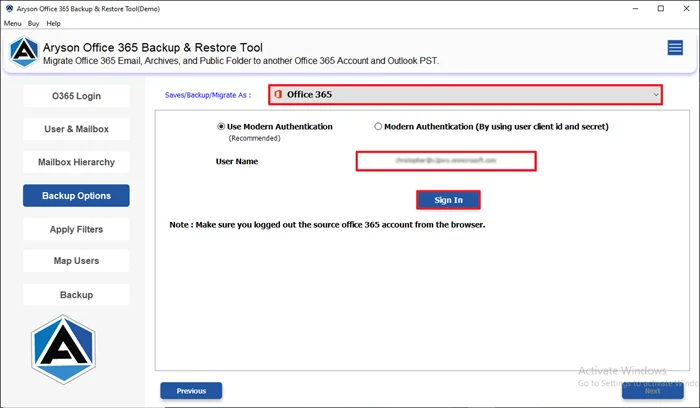Close the Aryson application window
This screenshot has height=408, width=700.
pos(686,8)
